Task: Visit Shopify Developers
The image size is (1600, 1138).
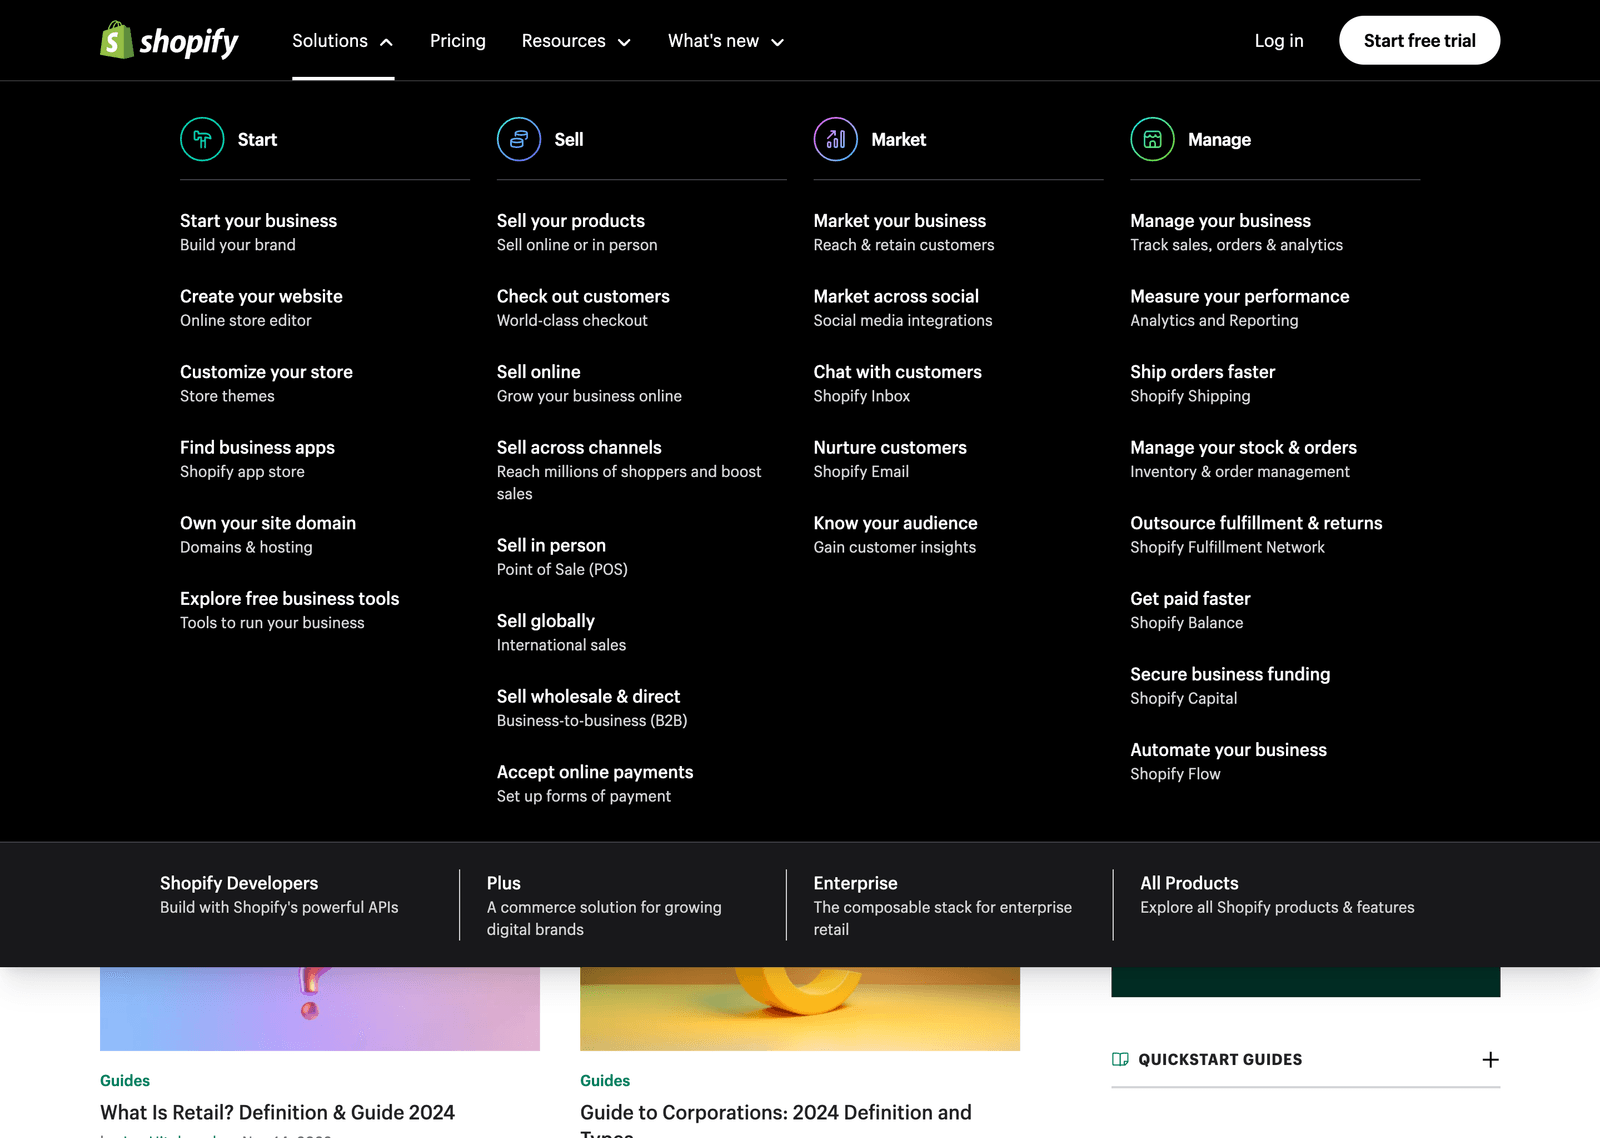Action: pyautogui.click(x=279, y=895)
